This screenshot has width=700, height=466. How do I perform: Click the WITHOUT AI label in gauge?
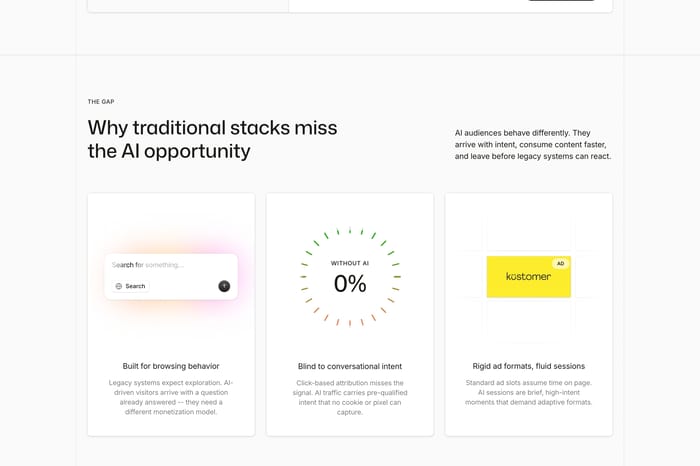350,263
